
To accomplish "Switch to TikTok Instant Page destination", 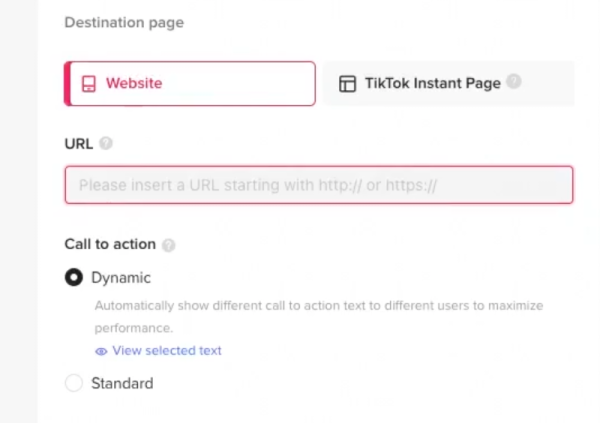I will [448, 83].
